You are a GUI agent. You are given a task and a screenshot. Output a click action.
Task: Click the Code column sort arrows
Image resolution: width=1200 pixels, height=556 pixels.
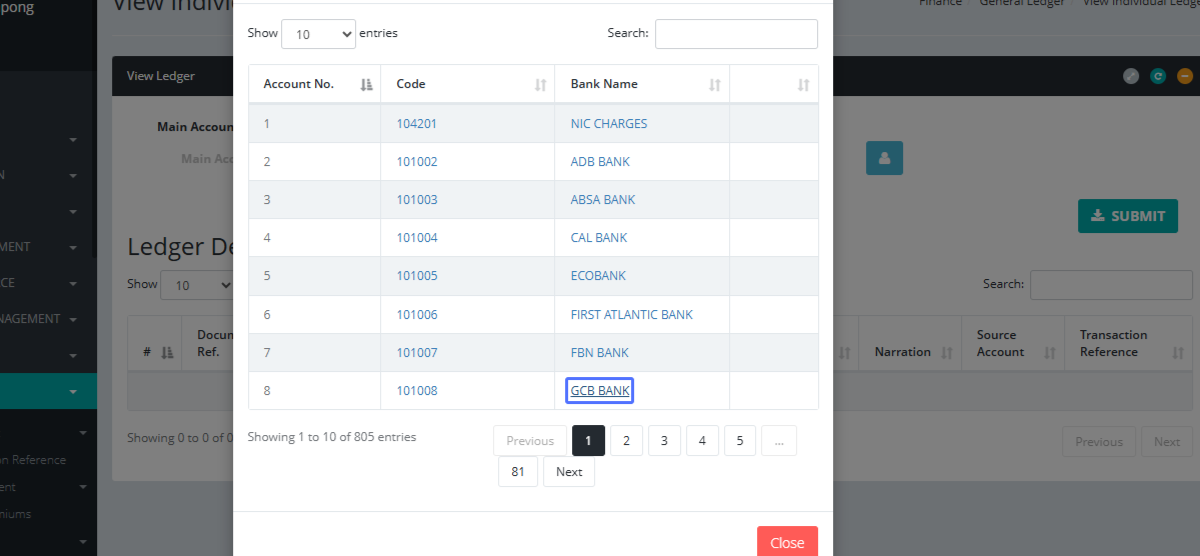coord(540,85)
